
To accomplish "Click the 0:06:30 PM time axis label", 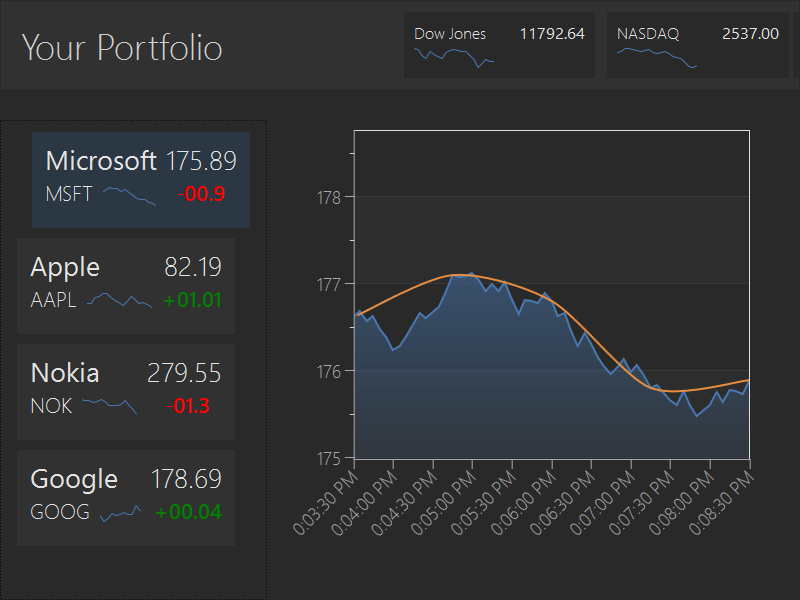I will coord(562,503).
